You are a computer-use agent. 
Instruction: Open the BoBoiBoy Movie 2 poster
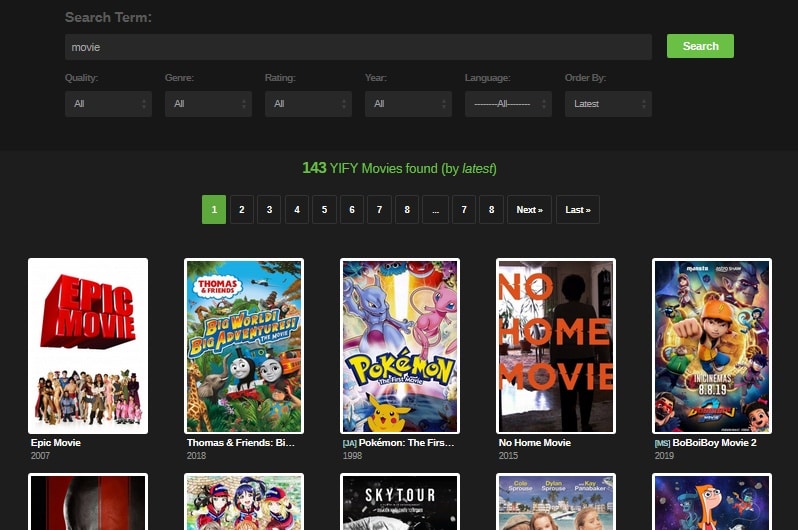(x=712, y=346)
